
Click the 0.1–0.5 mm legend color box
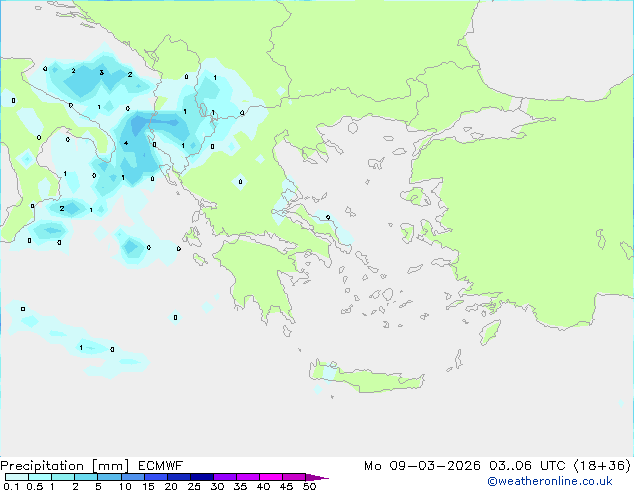pos(17,477)
